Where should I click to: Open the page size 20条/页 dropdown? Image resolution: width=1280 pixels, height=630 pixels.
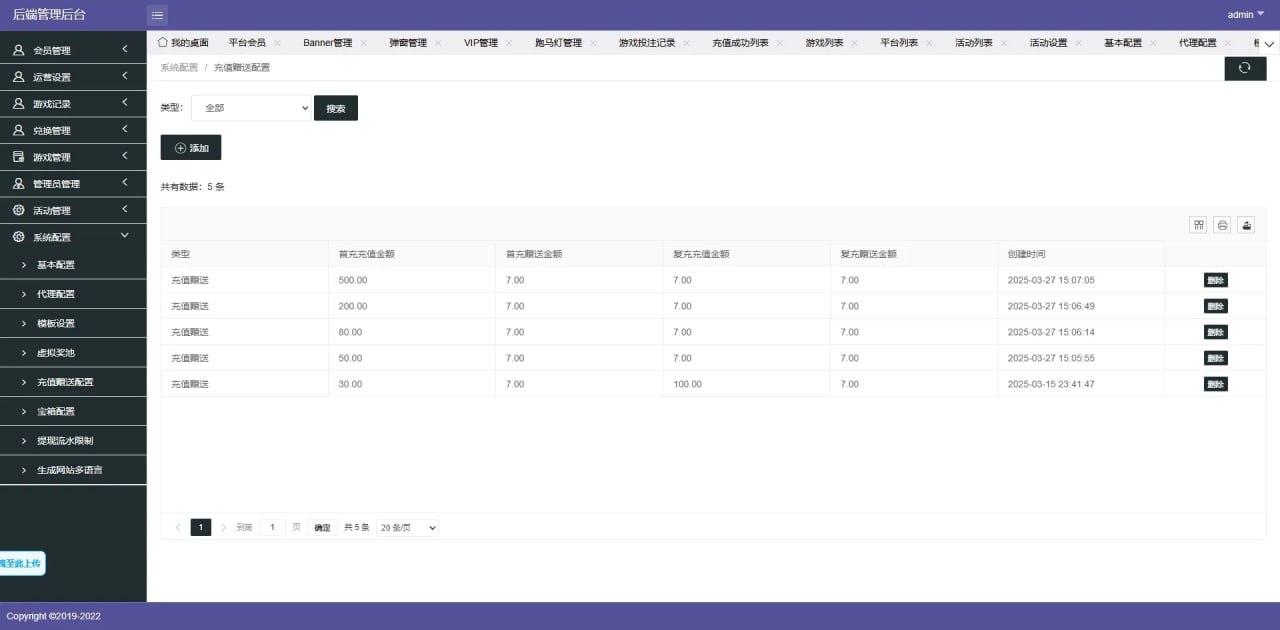pos(406,527)
